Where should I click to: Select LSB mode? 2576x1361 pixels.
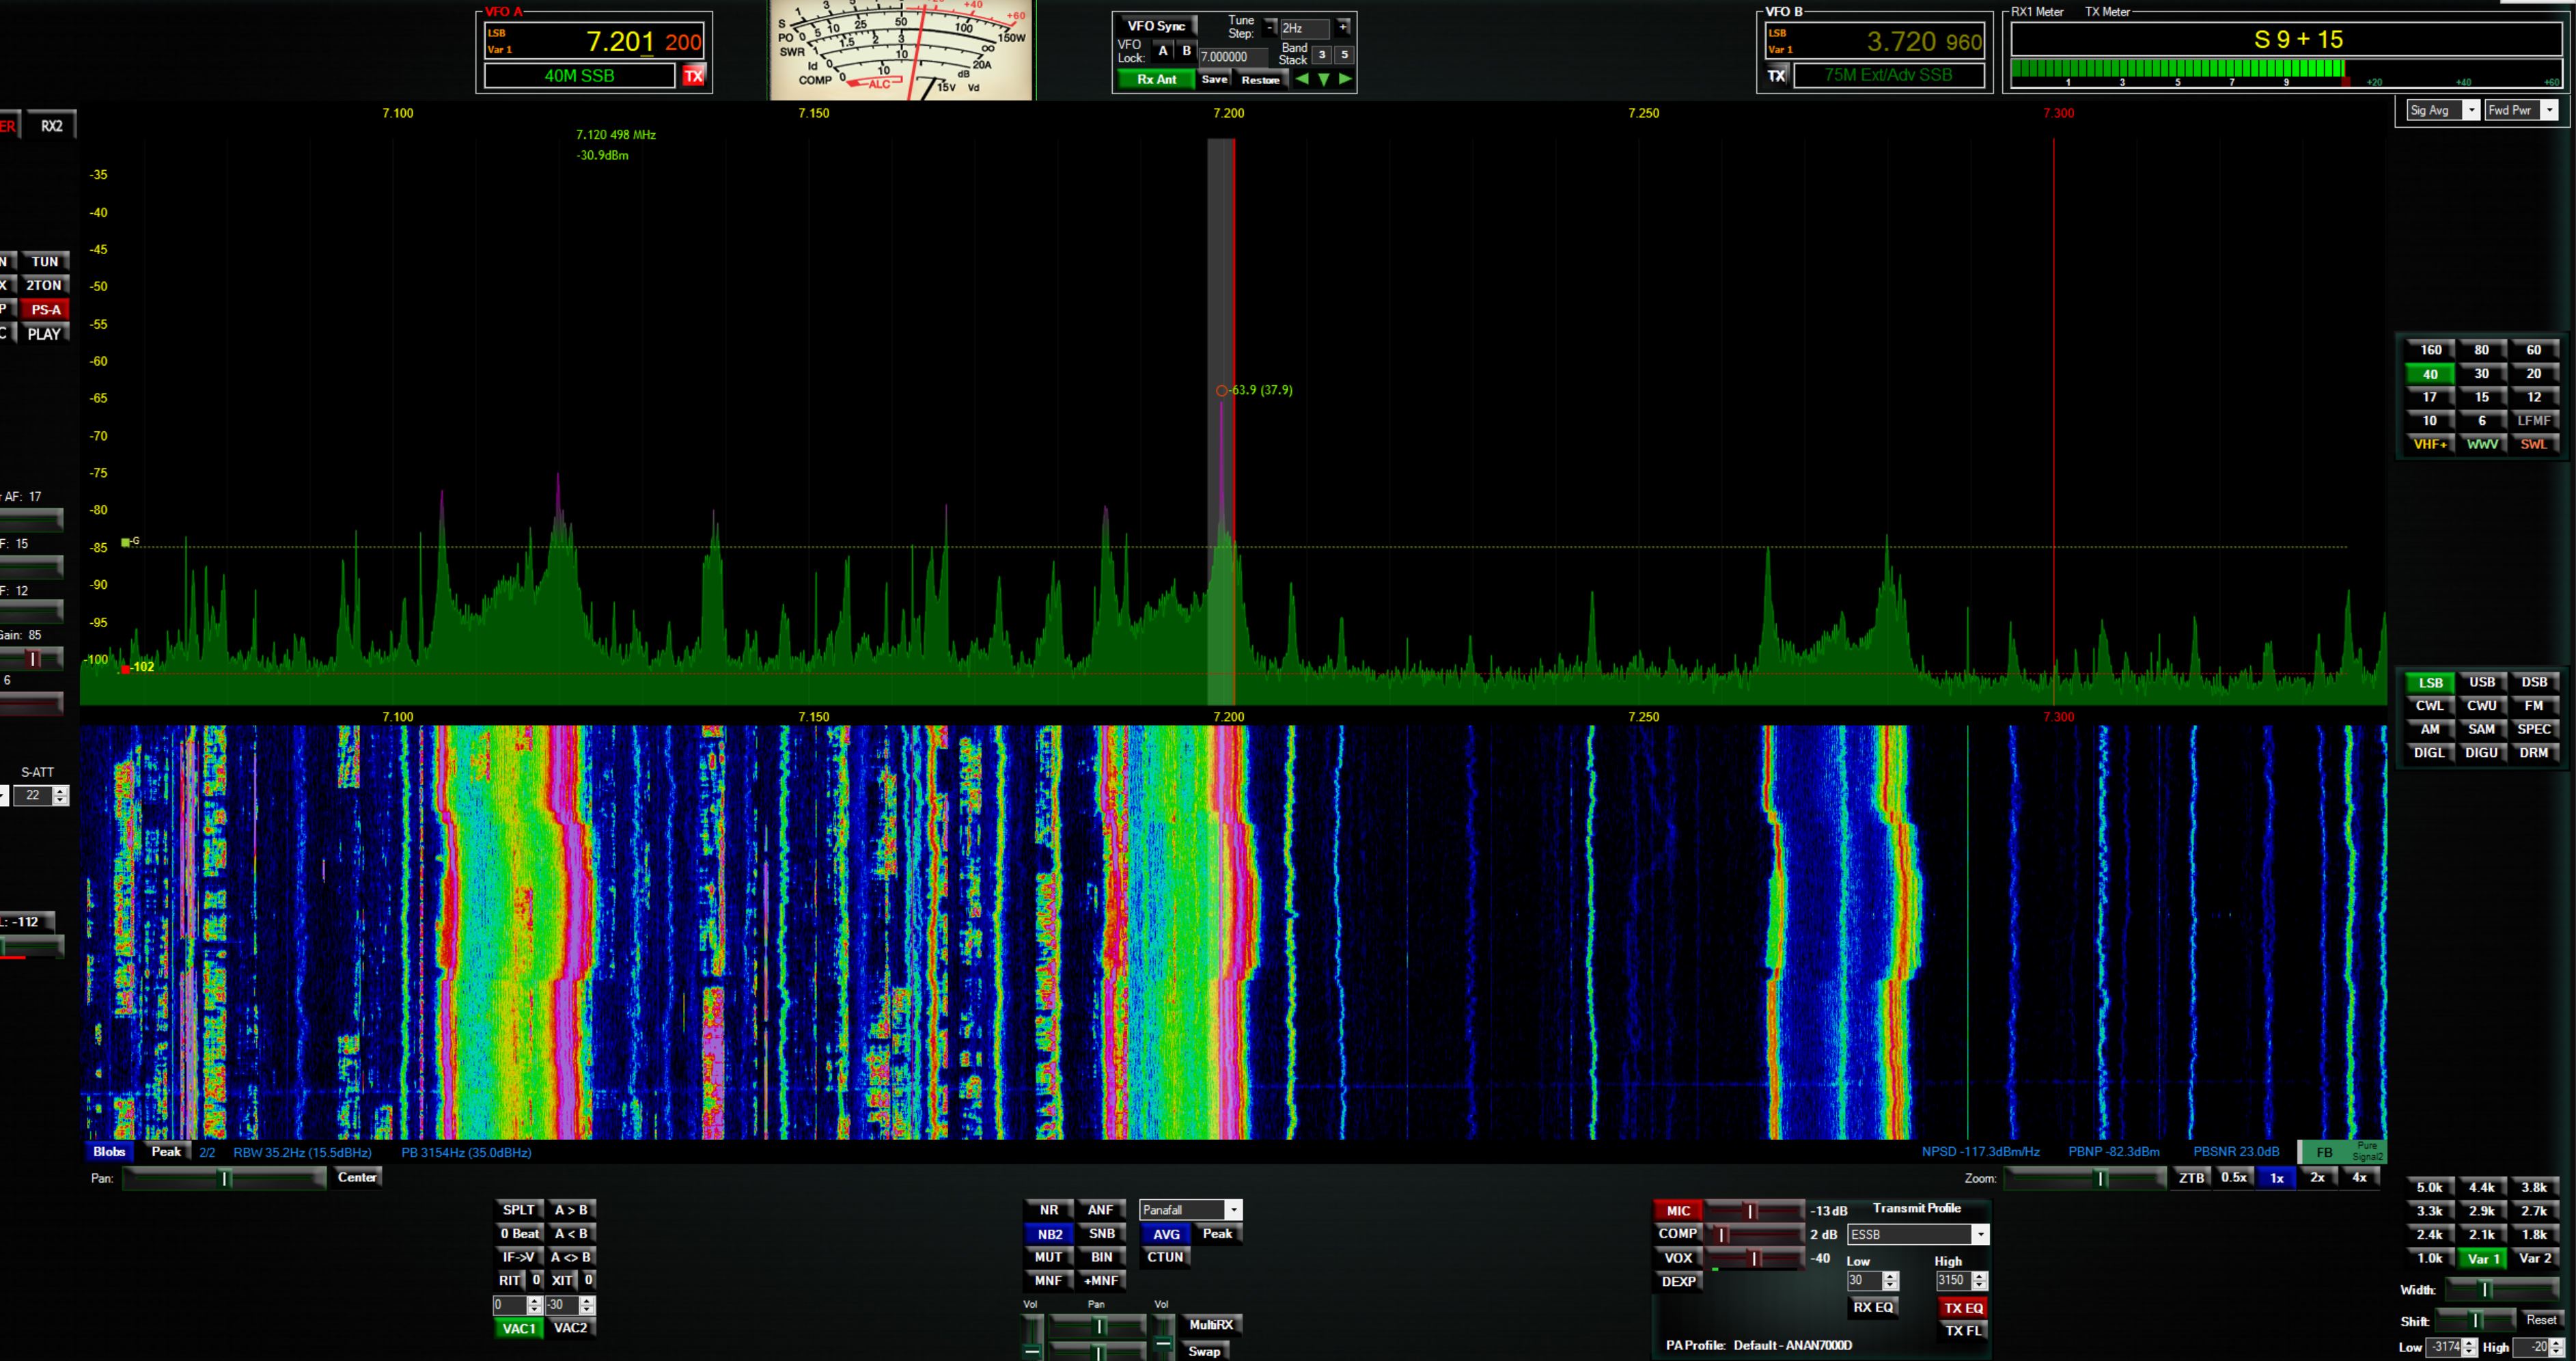2430,683
